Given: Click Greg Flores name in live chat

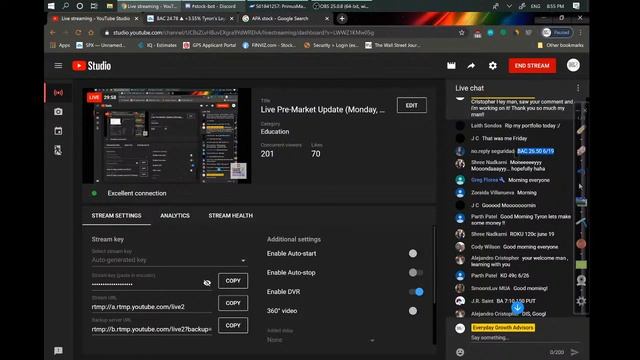Looking at the screenshot, I should [x=484, y=180].
